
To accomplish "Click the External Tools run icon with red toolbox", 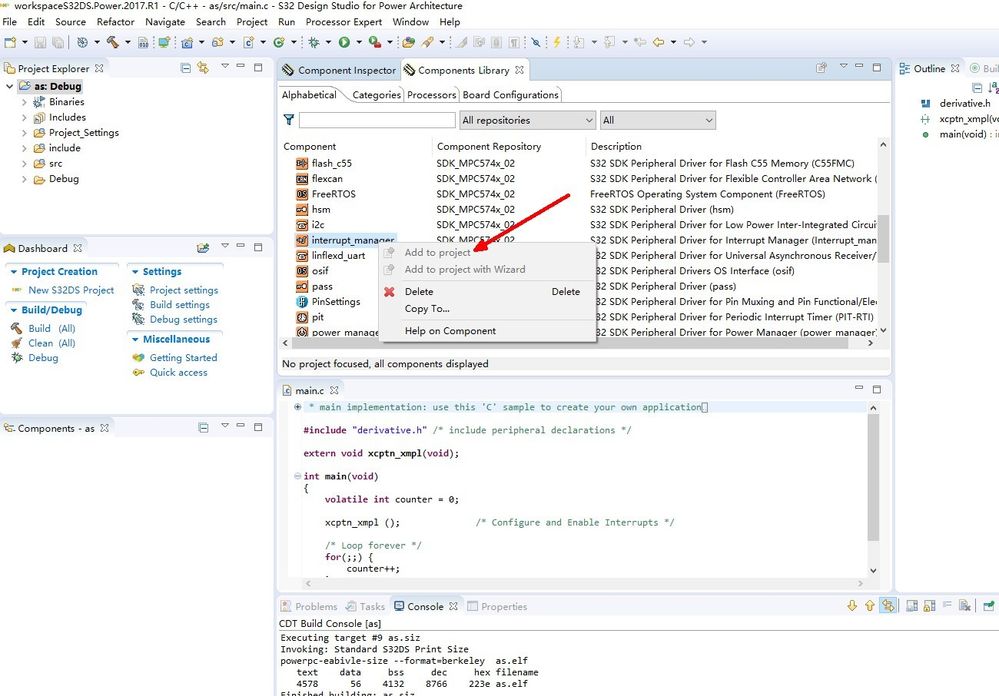I will point(375,42).
